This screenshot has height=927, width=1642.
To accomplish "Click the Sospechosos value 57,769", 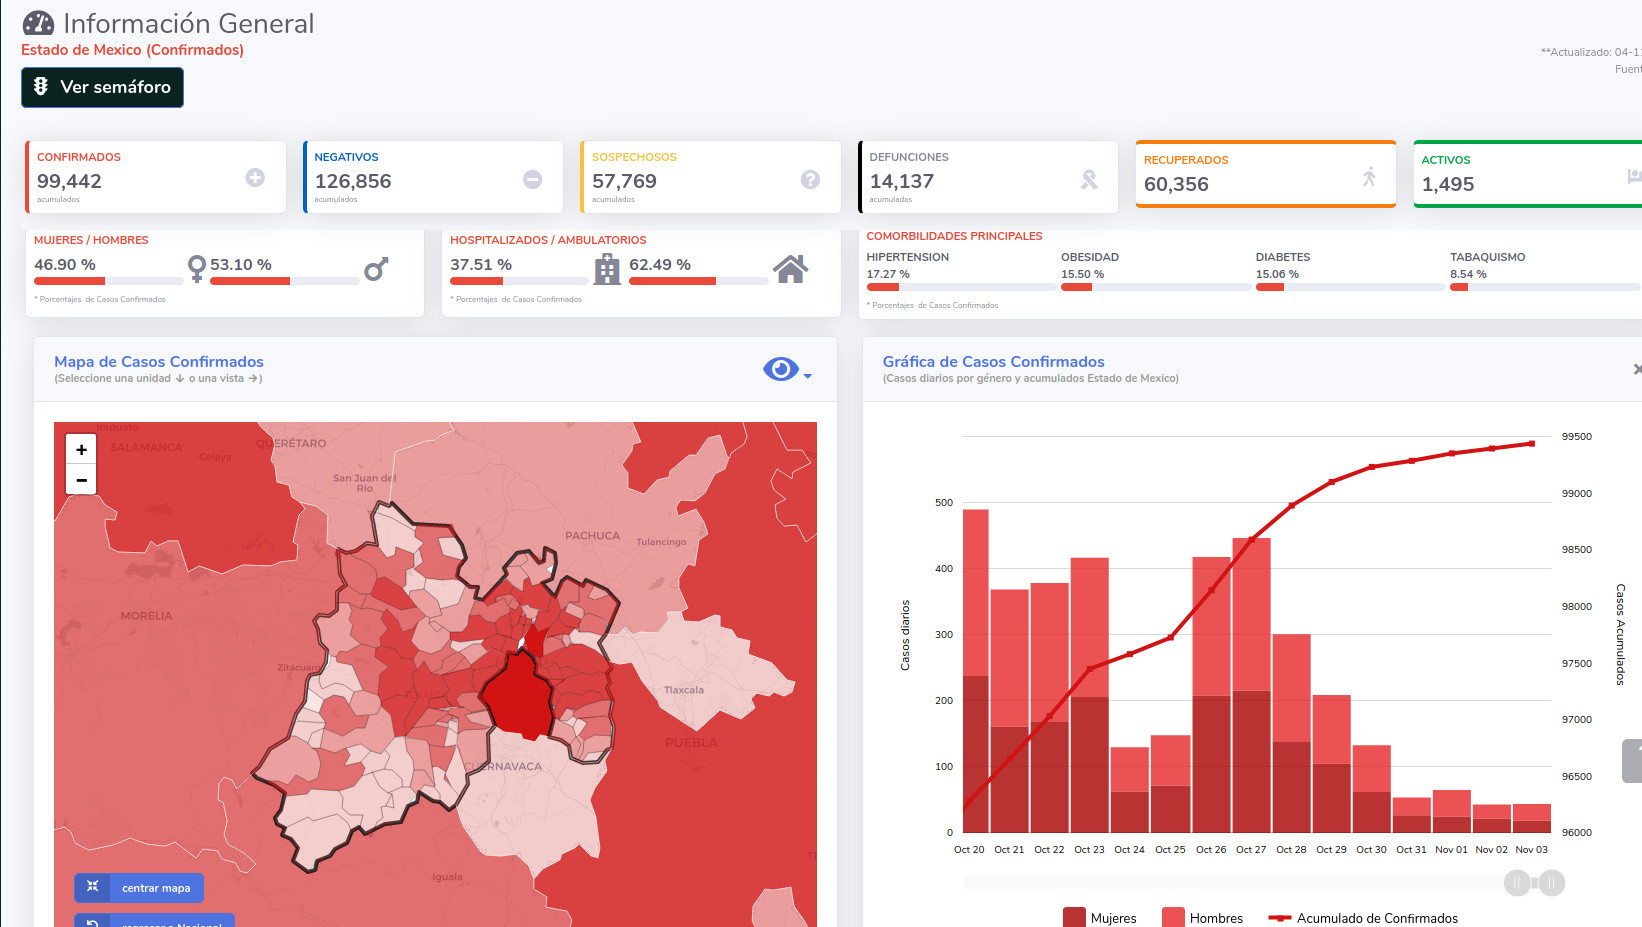I will coord(624,181).
